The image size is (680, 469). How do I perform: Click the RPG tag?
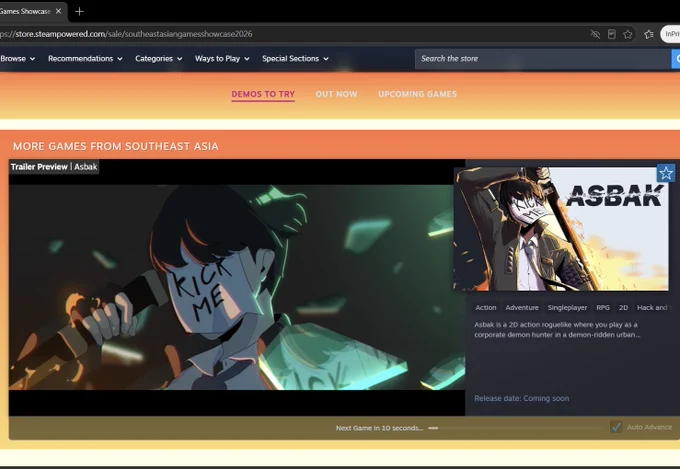(x=603, y=308)
